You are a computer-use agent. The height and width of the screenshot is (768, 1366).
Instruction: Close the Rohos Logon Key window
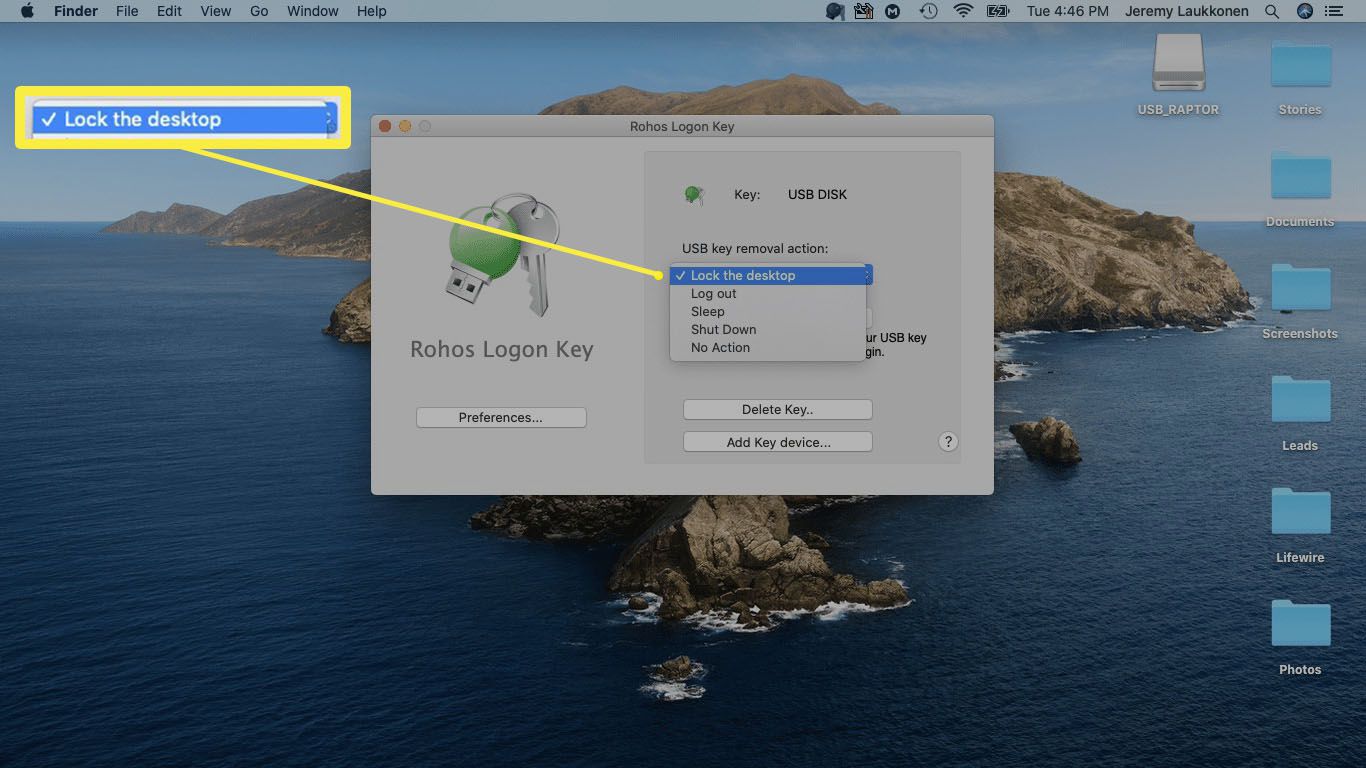[385, 126]
